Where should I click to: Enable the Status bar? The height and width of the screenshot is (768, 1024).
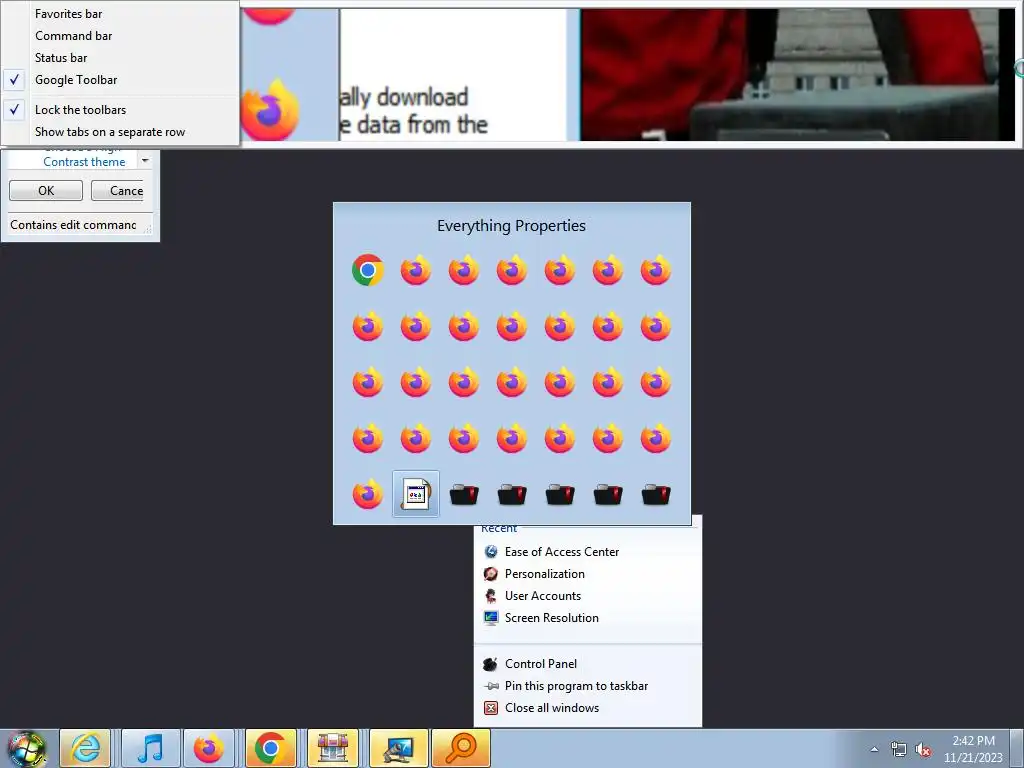[x=120, y=57]
